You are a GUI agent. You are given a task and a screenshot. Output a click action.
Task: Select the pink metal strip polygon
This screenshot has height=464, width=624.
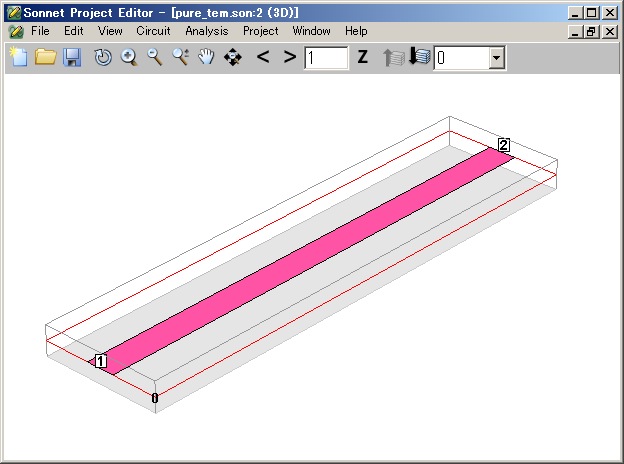(x=301, y=261)
